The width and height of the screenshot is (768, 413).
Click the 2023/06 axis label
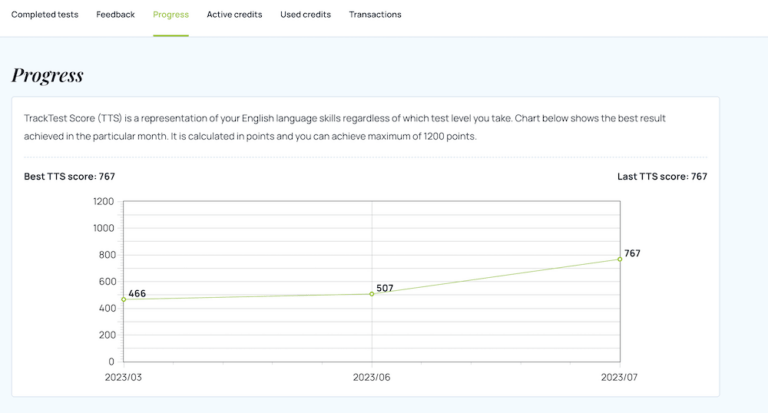click(x=372, y=377)
